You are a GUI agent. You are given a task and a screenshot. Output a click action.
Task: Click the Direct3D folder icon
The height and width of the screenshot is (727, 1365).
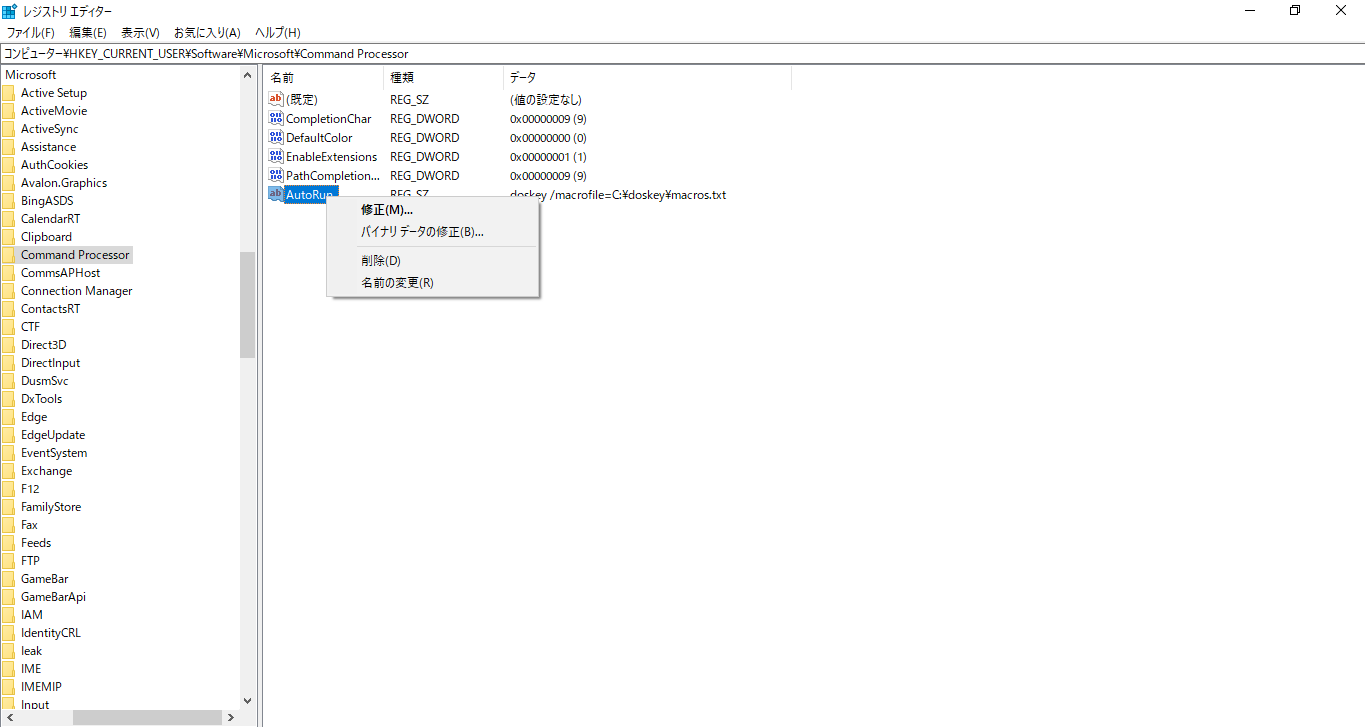pos(8,345)
